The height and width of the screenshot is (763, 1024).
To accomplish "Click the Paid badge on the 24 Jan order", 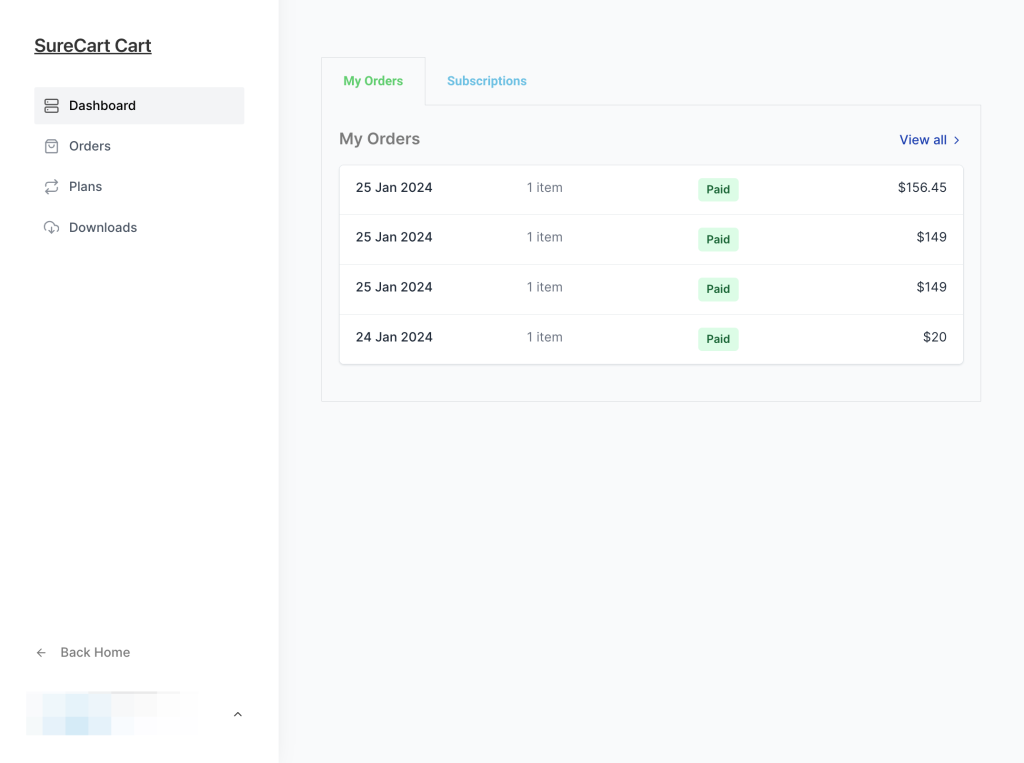I will point(718,339).
